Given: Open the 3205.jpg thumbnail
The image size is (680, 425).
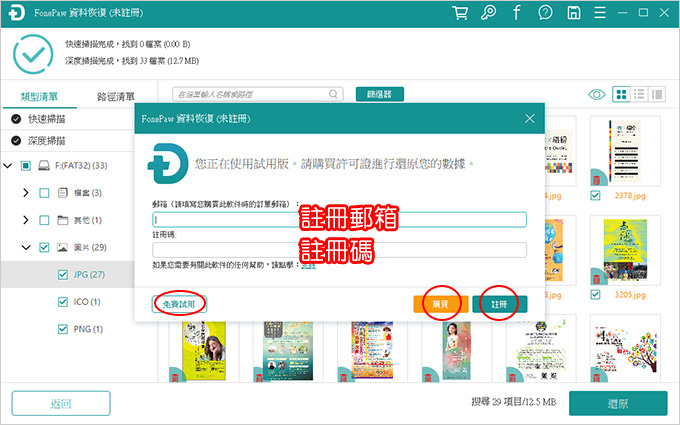Looking at the screenshot, I should click(625, 250).
